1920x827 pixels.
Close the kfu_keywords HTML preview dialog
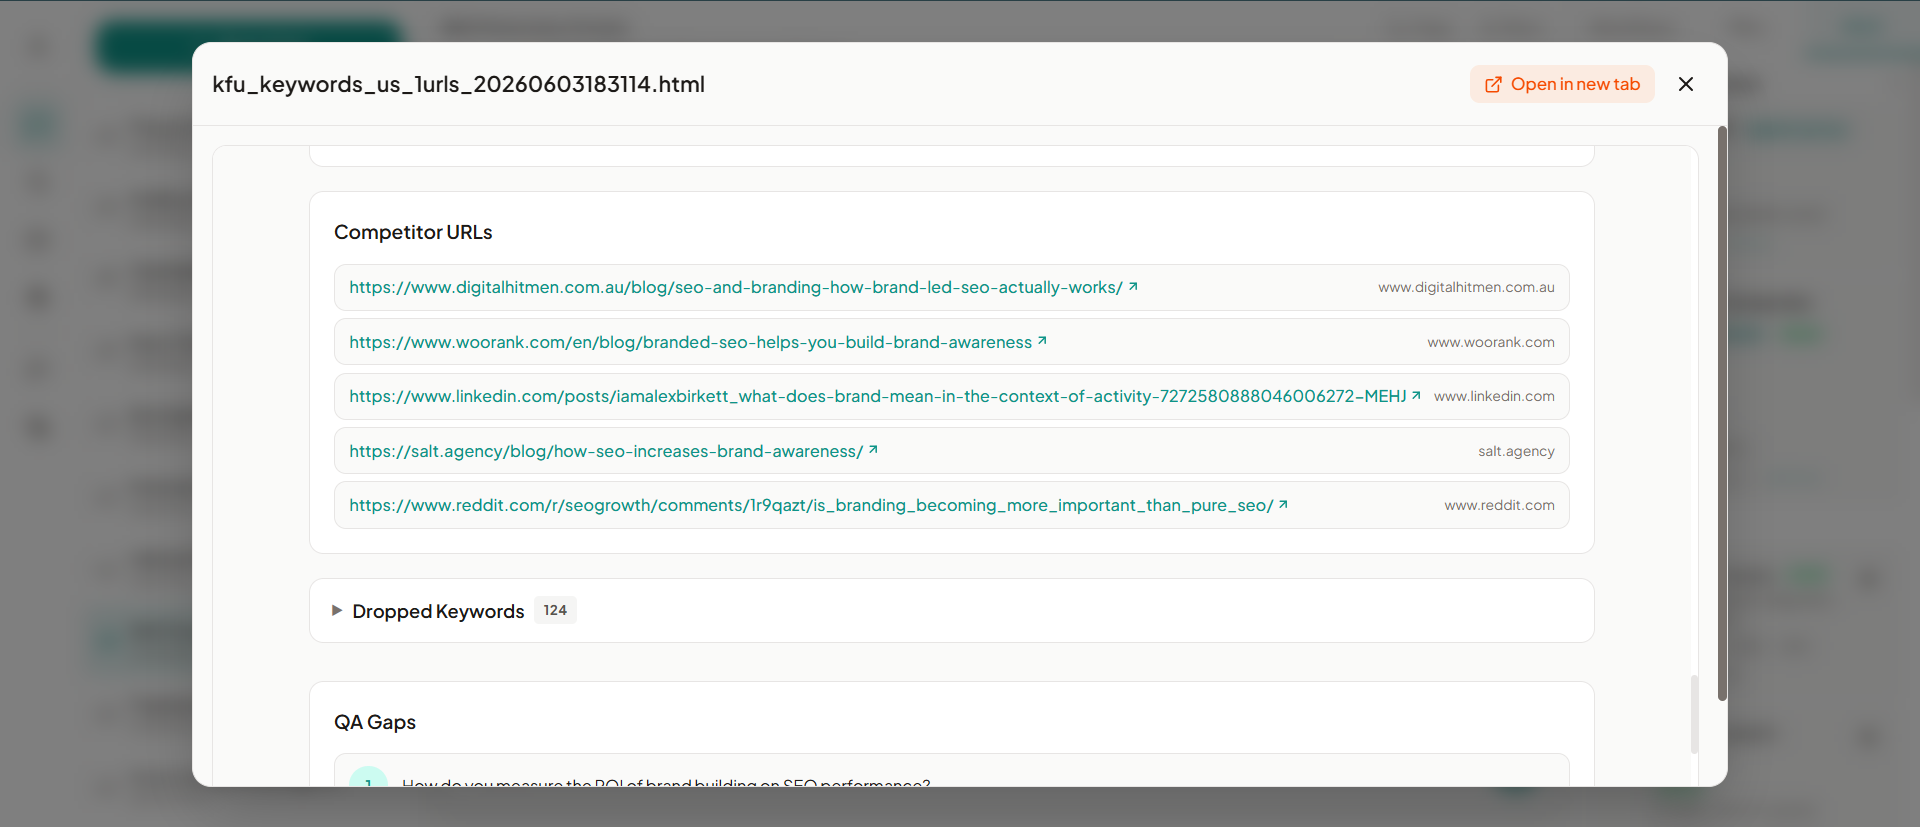click(1686, 84)
